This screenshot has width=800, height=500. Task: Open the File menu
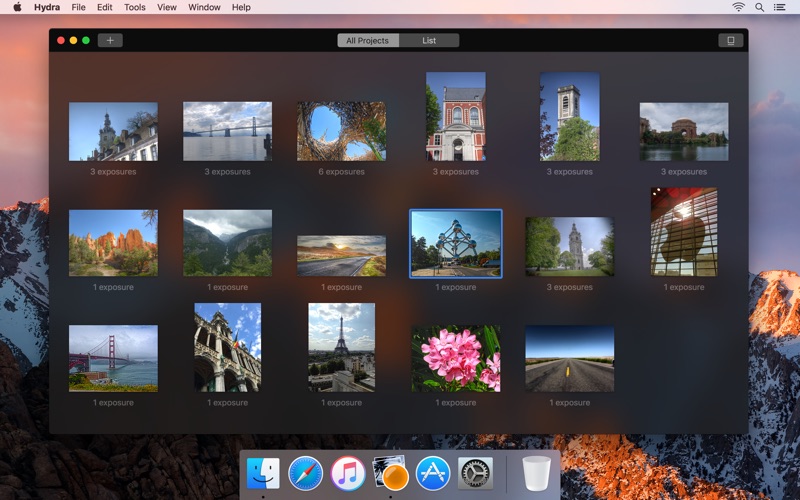coord(78,7)
